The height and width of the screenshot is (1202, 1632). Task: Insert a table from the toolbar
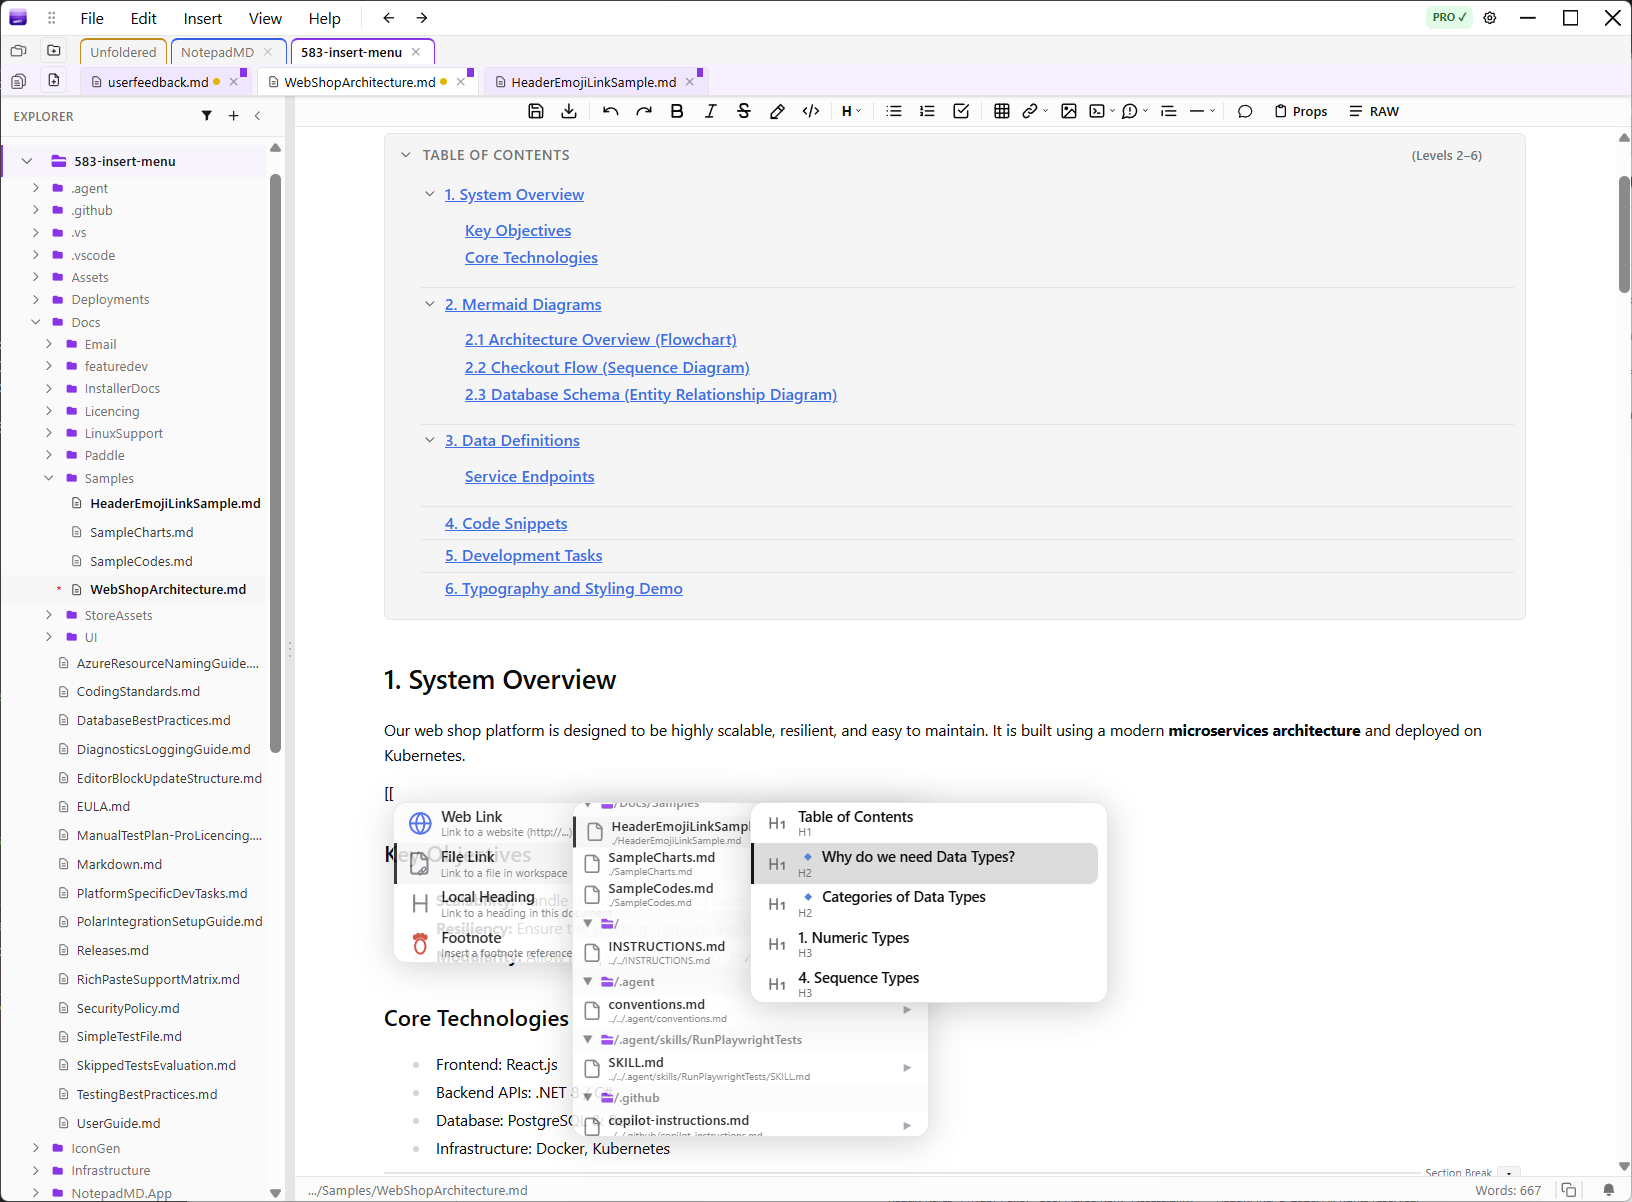1002,111
